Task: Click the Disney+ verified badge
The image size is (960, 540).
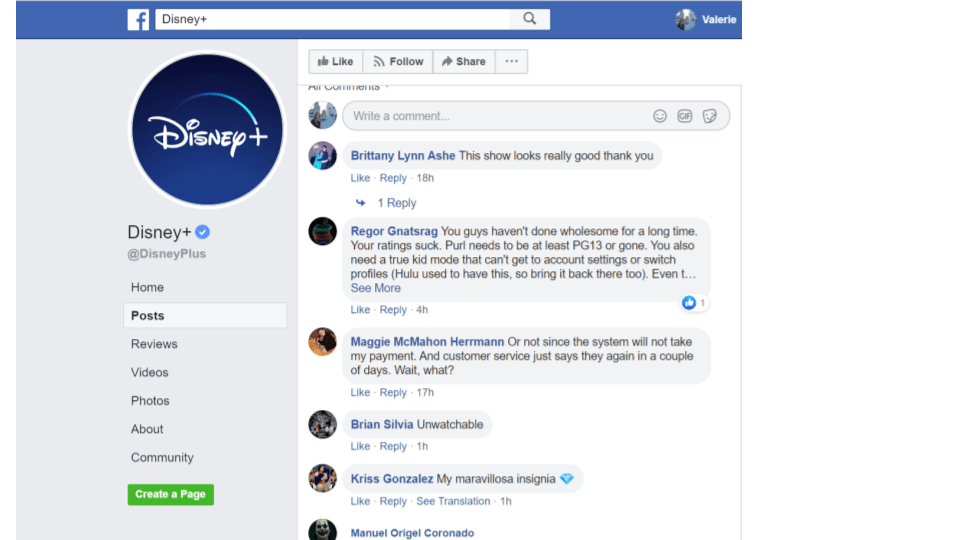Action: (x=203, y=232)
